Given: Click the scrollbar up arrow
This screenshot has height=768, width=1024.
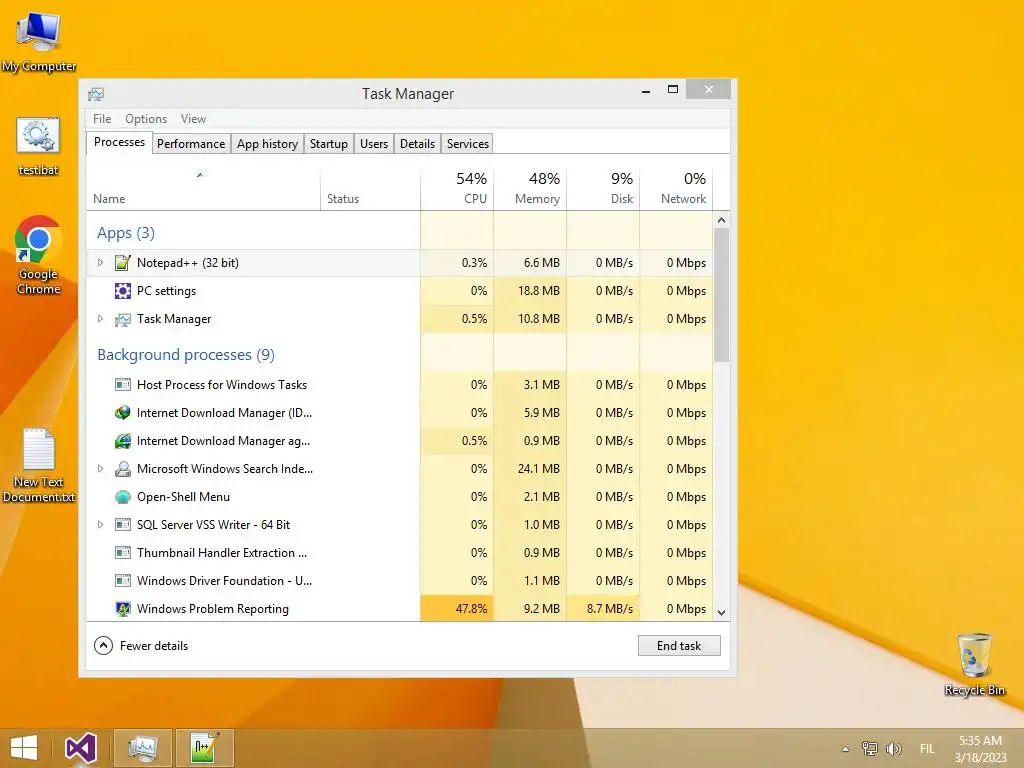Looking at the screenshot, I should [722, 220].
